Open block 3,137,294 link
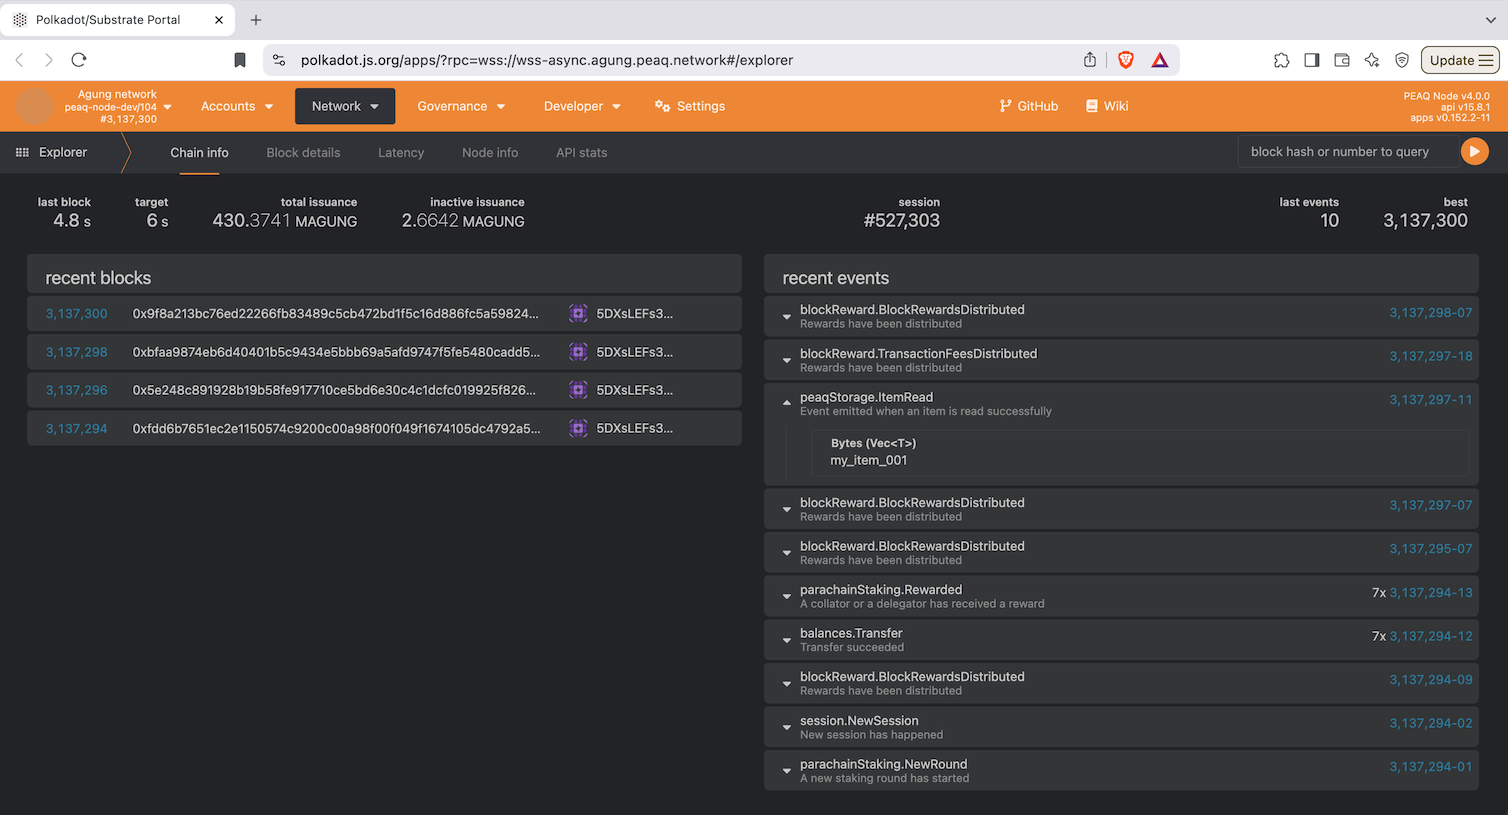Screen dimensions: 1508x815 tap(76, 428)
